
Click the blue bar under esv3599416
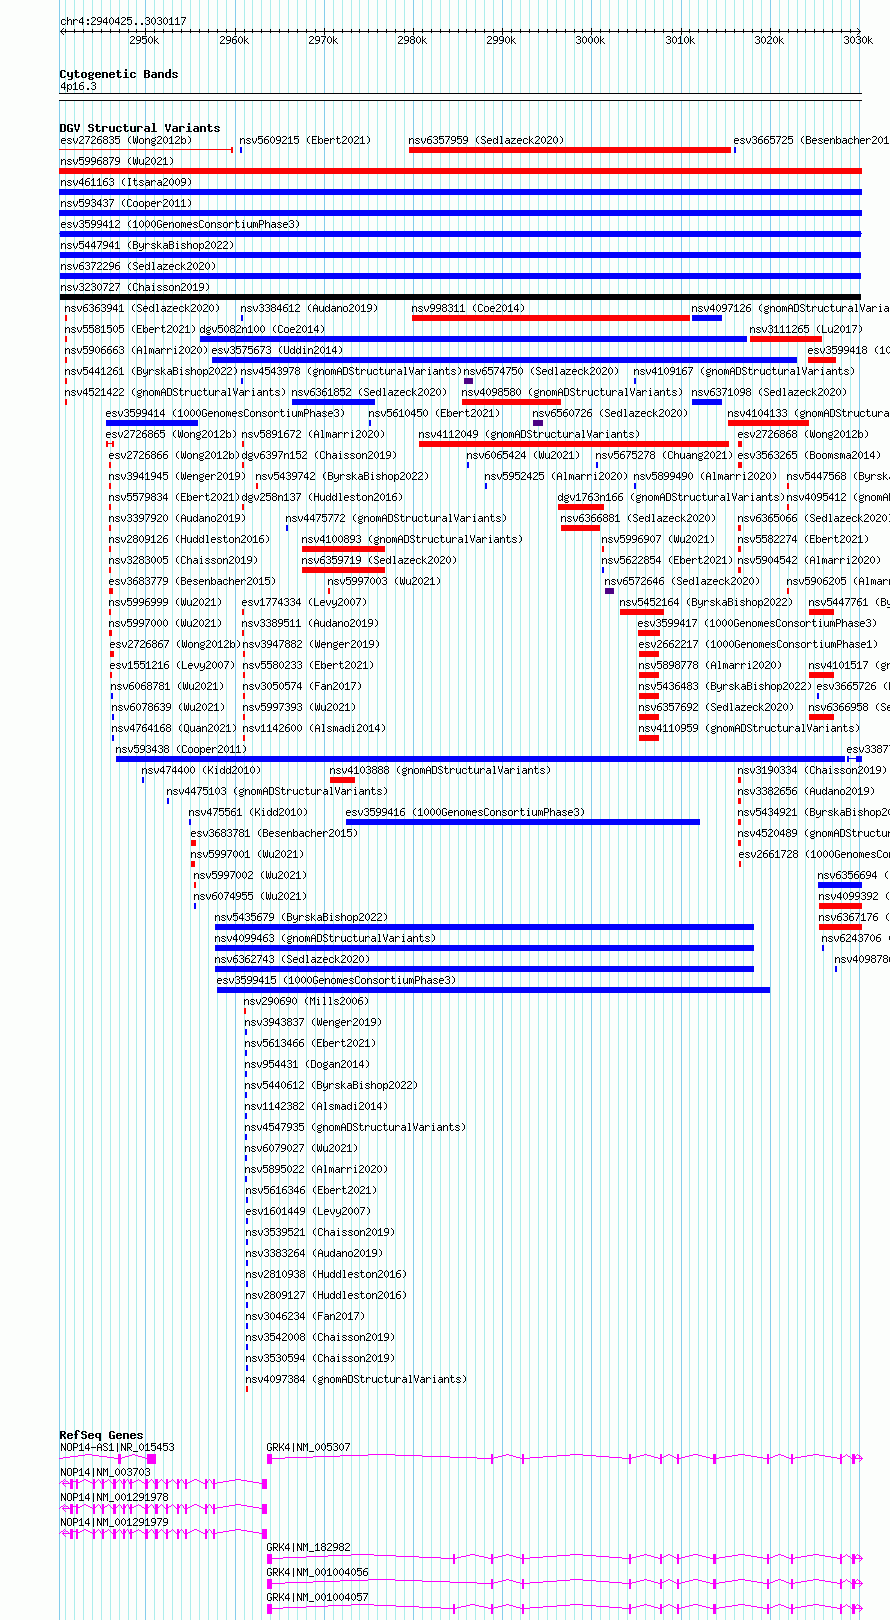click(x=523, y=822)
